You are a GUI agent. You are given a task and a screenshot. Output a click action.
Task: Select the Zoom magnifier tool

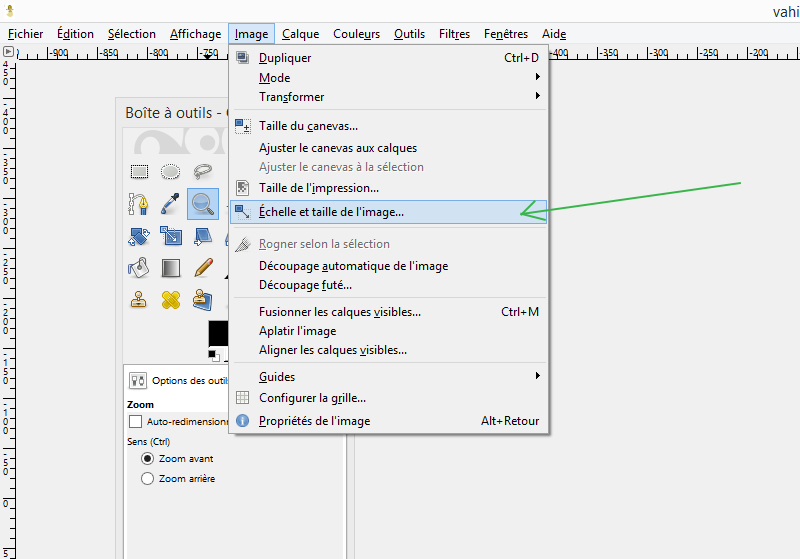(203, 204)
